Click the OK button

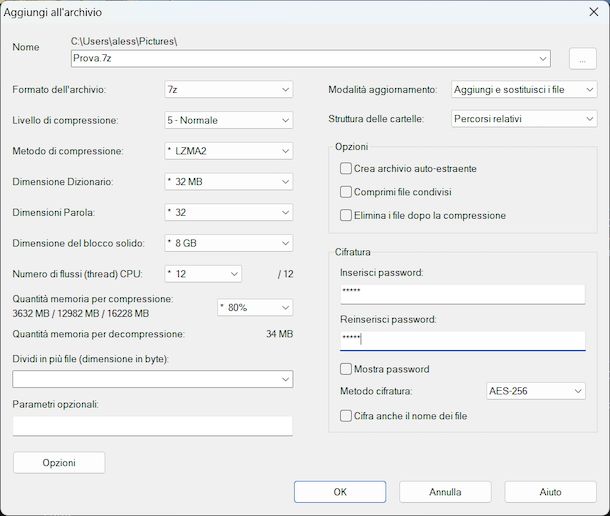340,492
